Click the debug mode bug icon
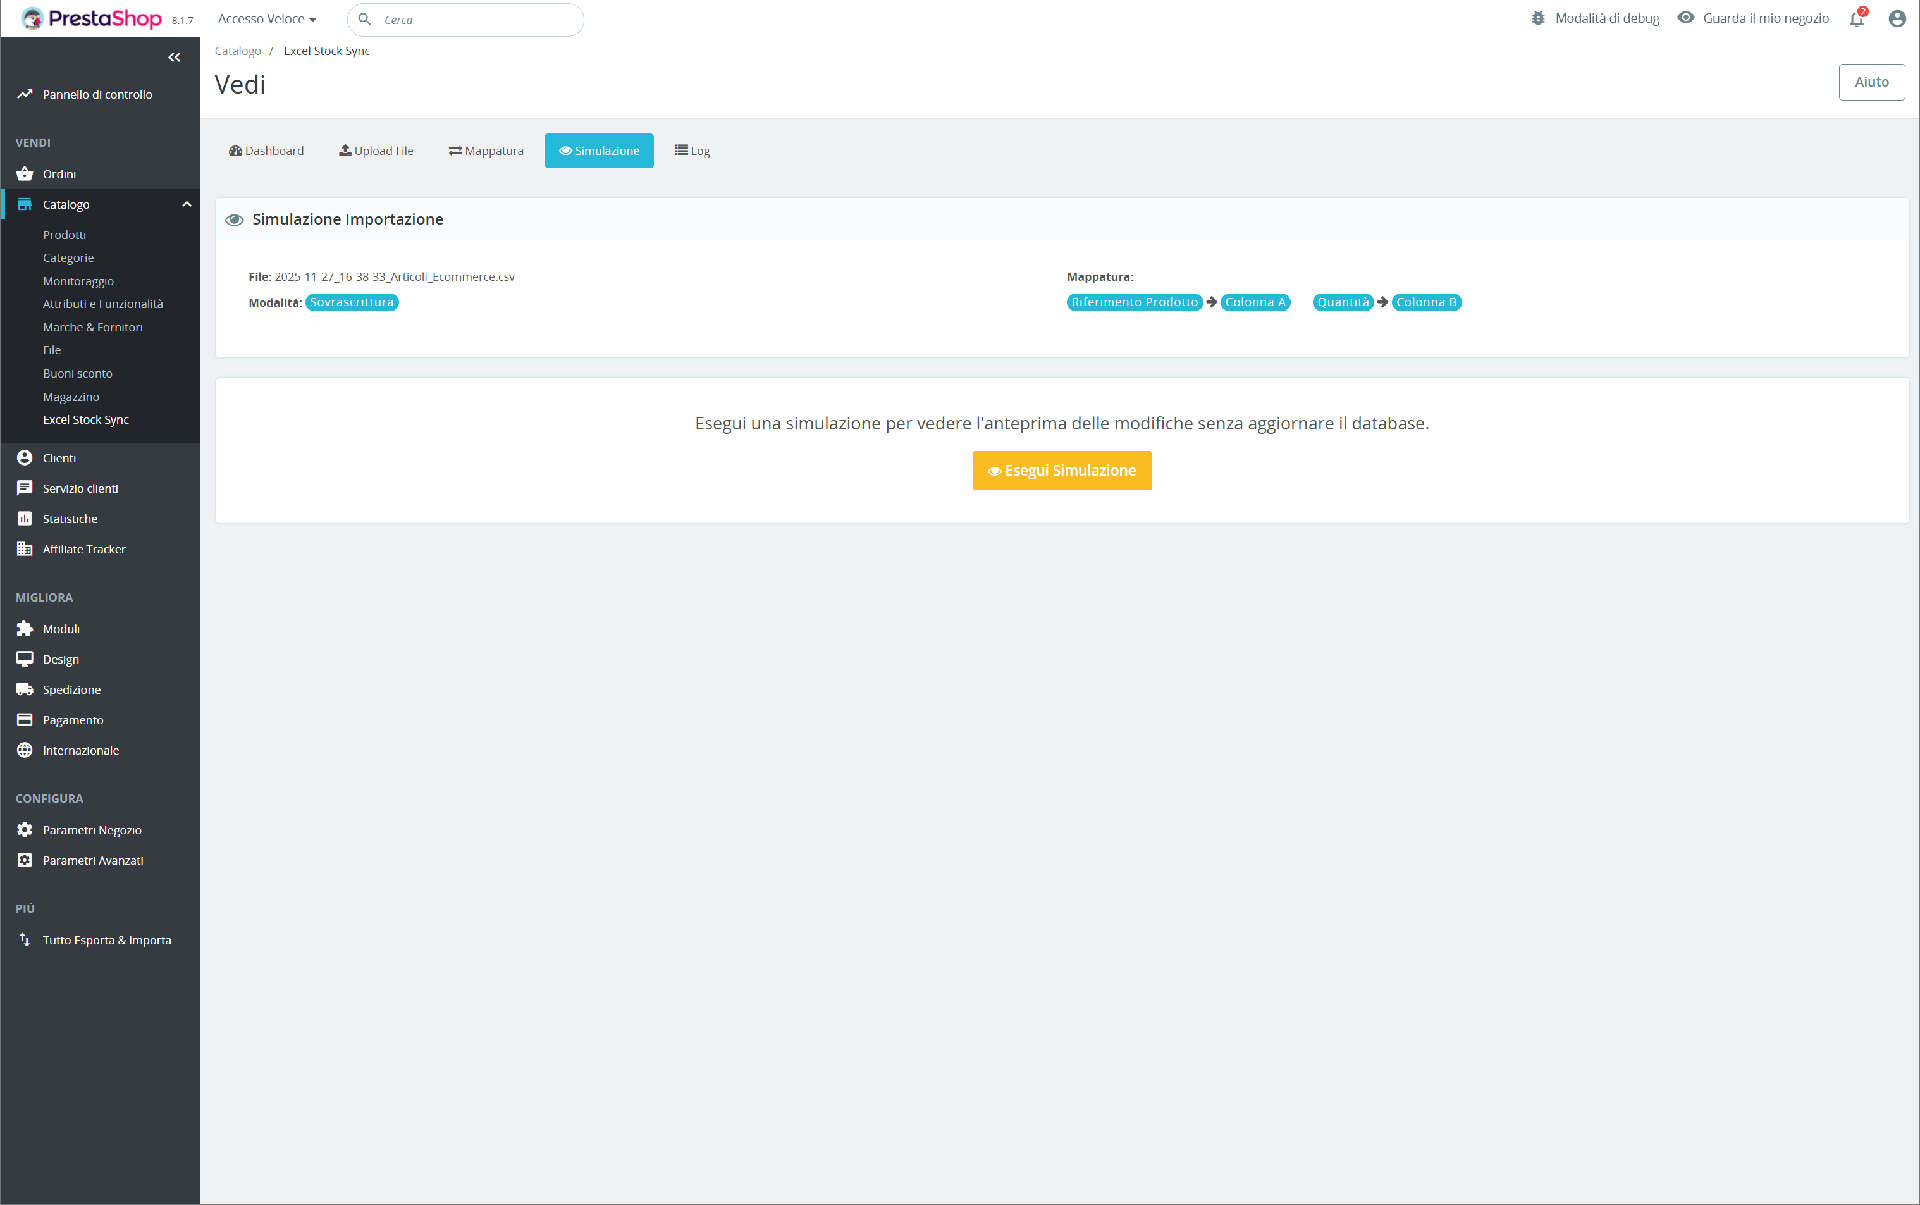1920x1205 pixels. [1538, 19]
